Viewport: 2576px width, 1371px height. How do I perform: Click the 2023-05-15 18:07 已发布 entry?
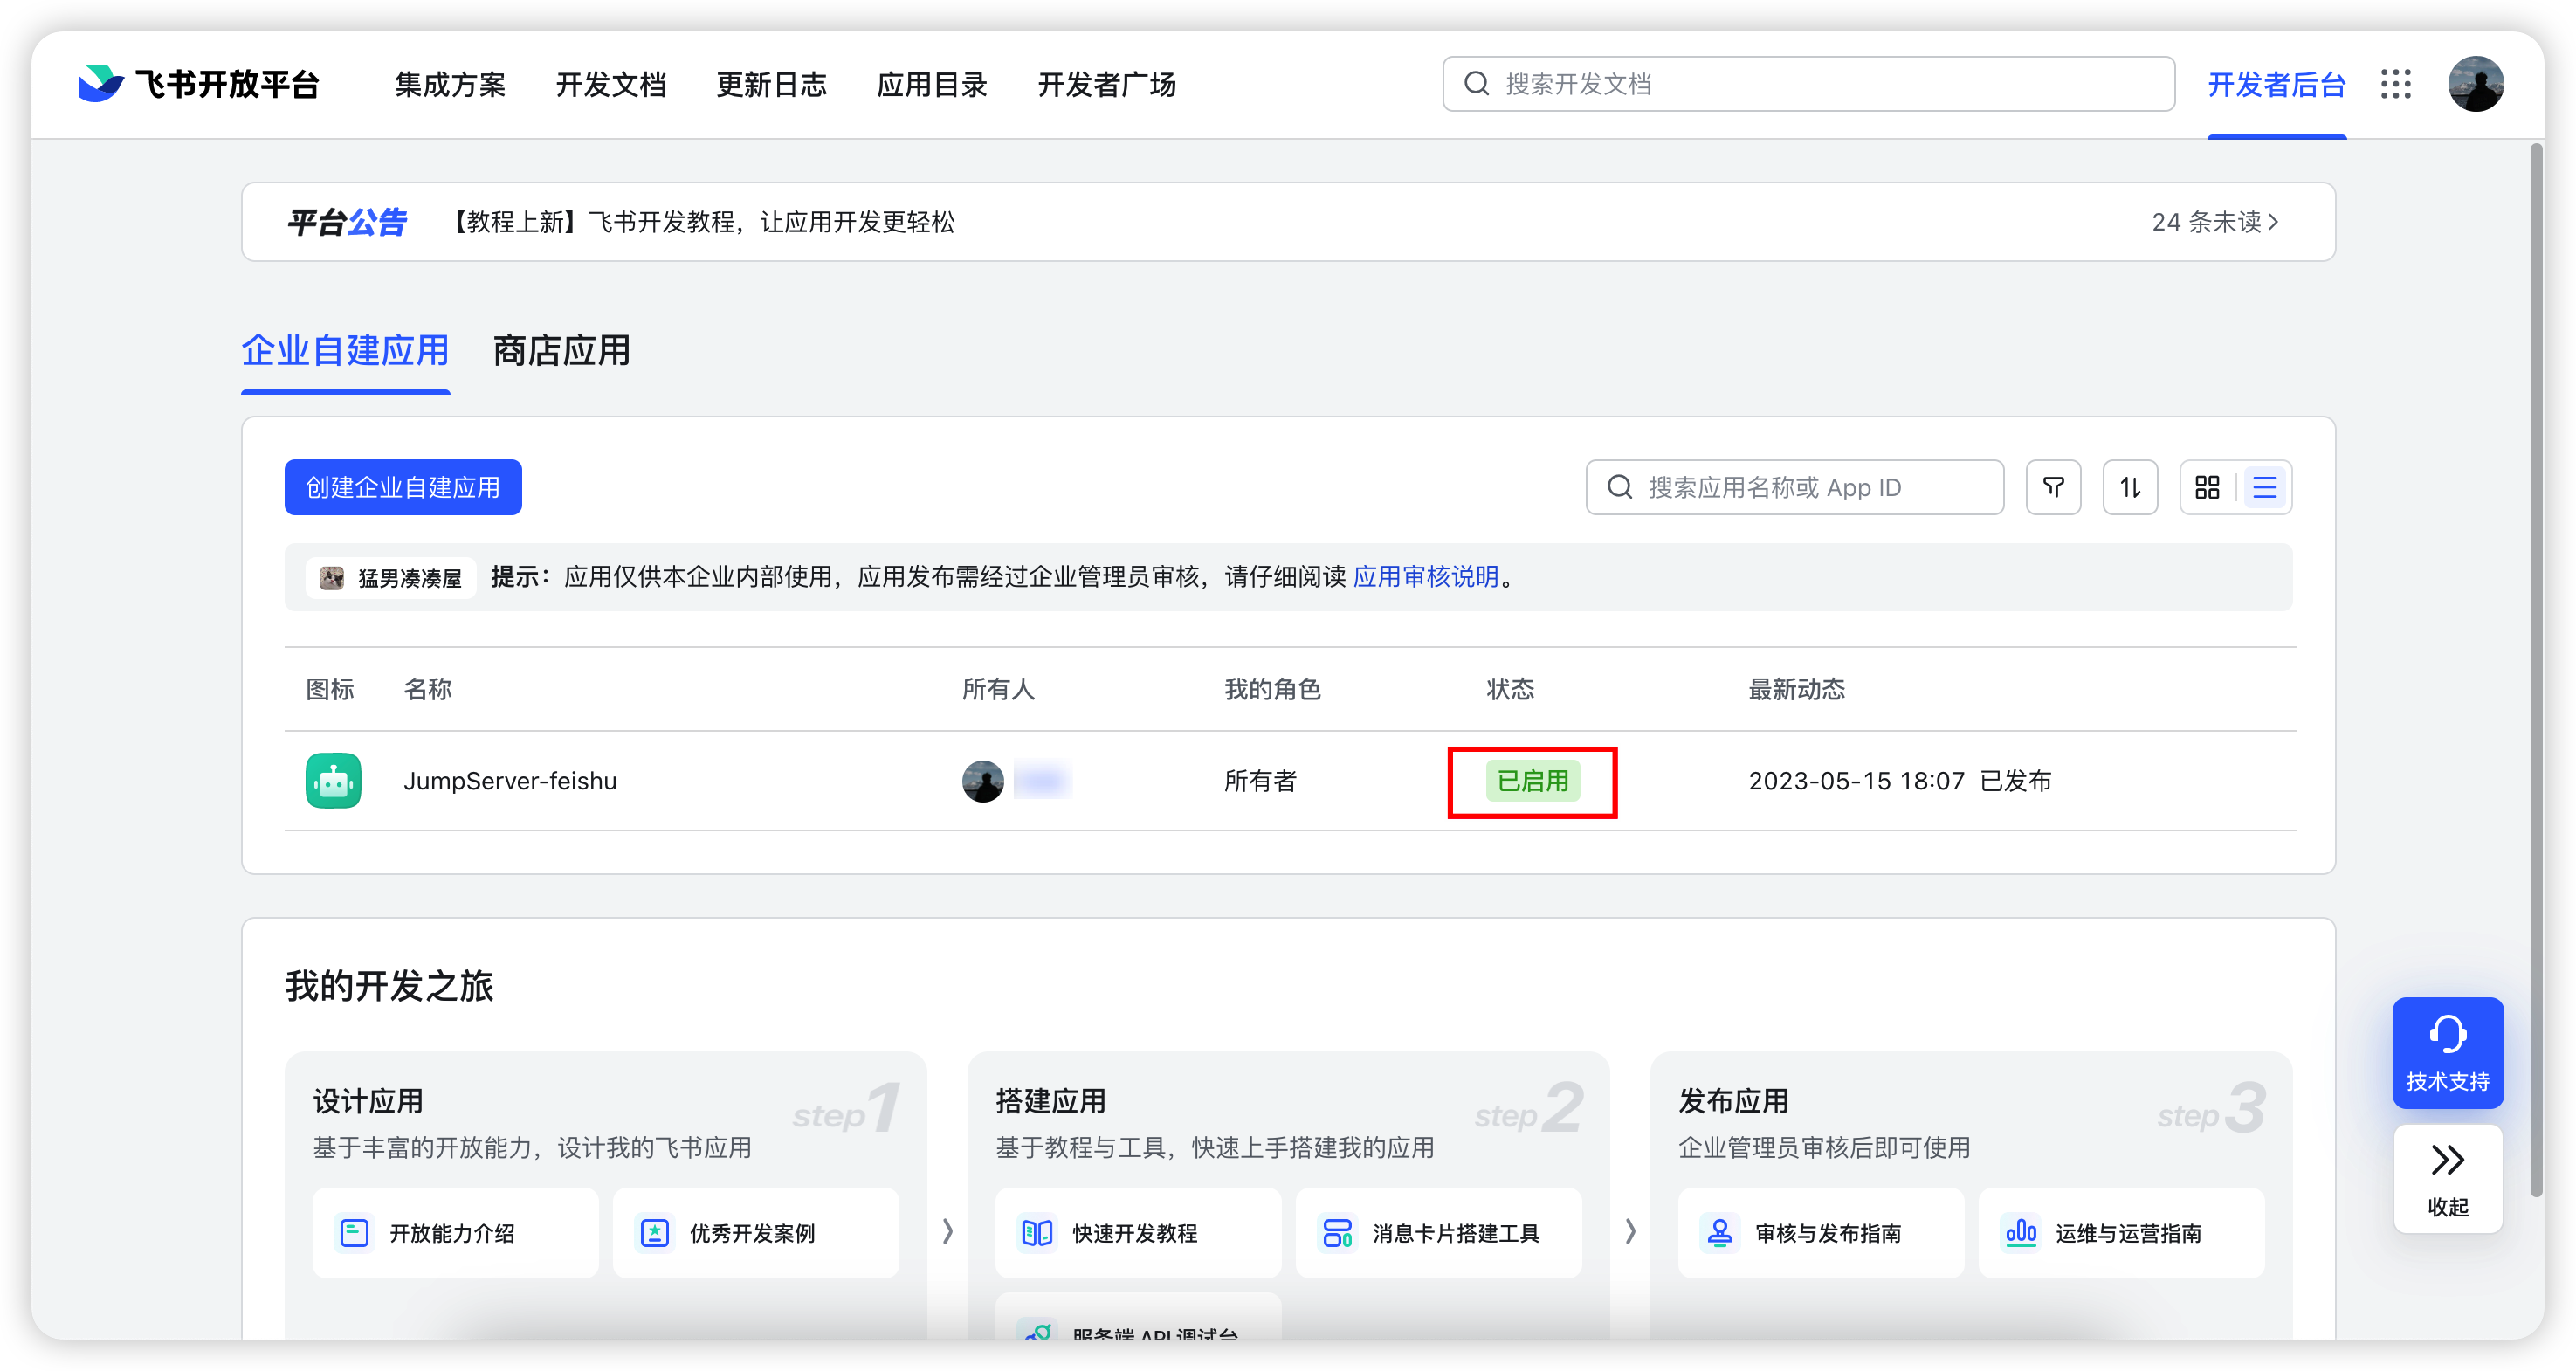[1899, 781]
